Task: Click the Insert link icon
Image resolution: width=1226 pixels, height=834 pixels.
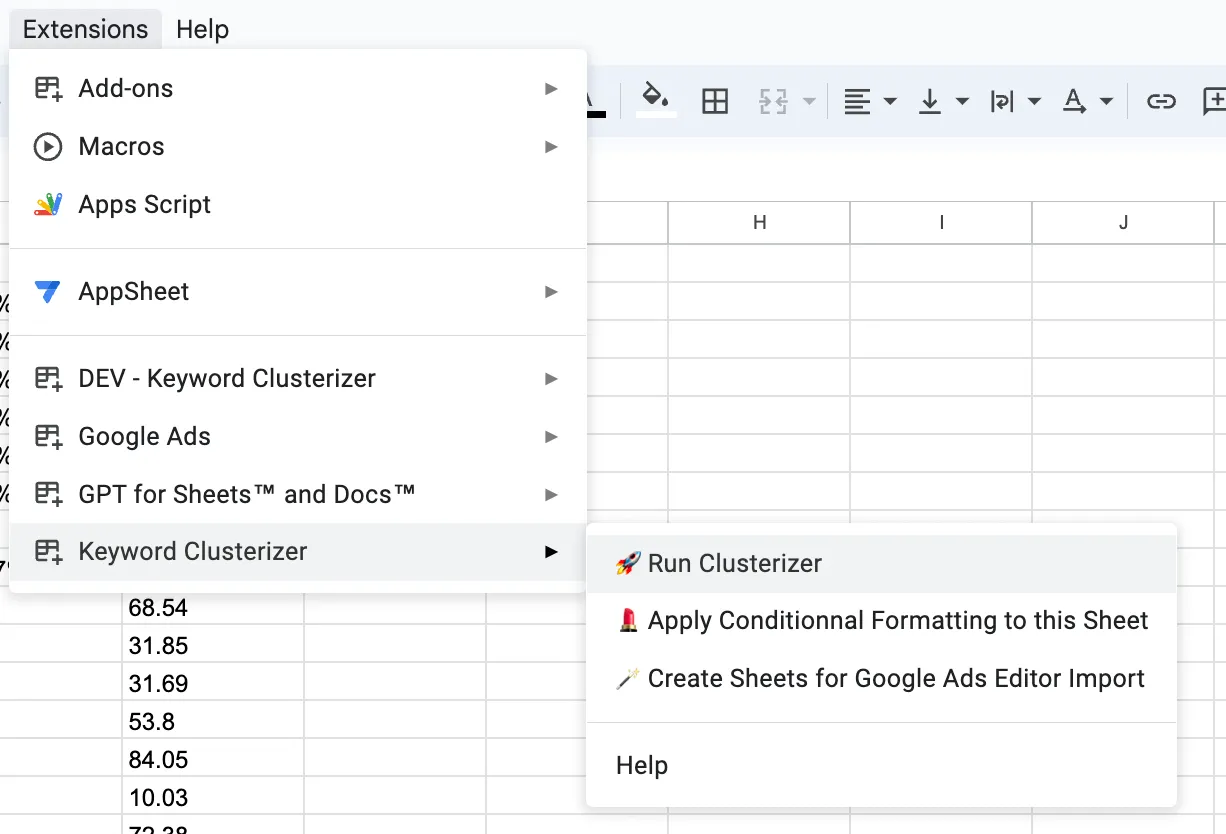Action: [1160, 101]
